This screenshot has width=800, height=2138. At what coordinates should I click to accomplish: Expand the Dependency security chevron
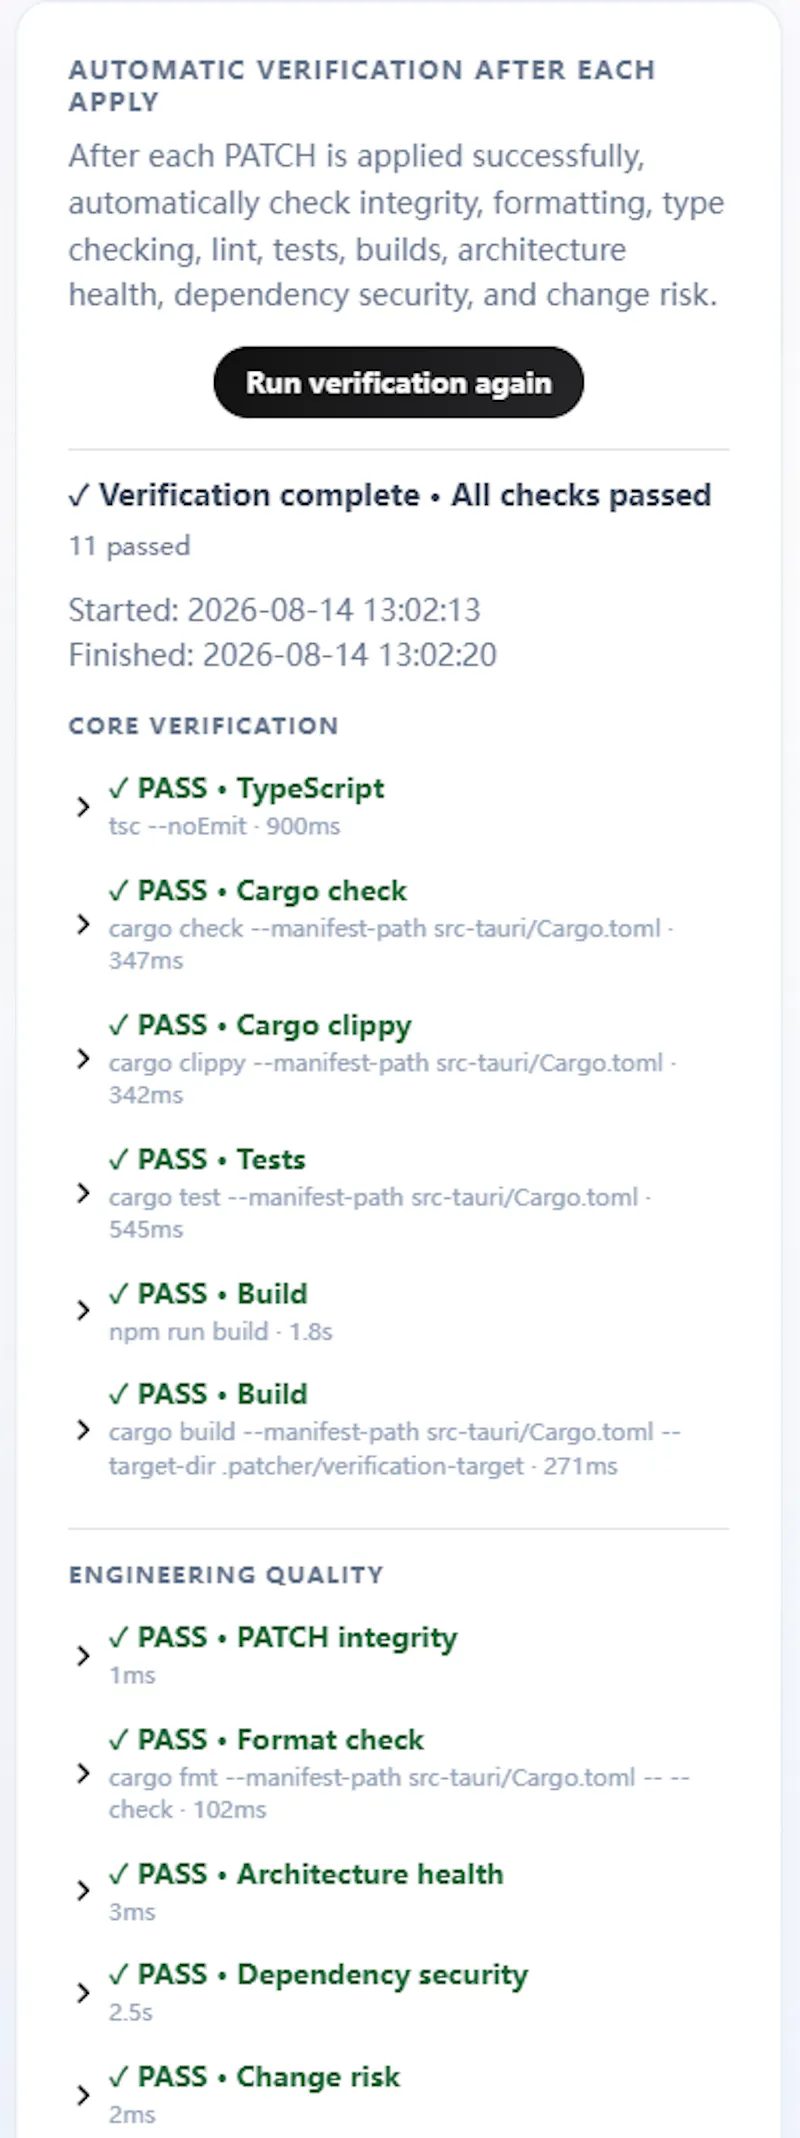[84, 1993]
